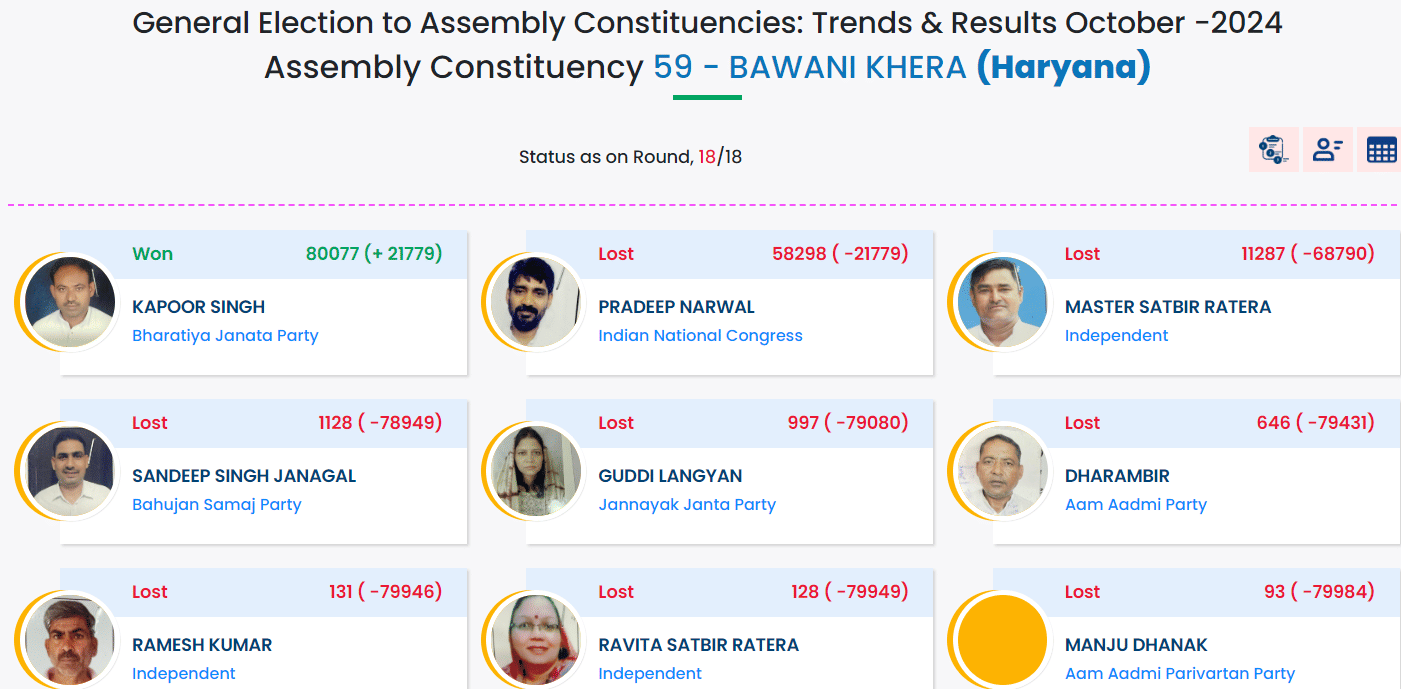Click Guddi Langyan's candidate photo
Viewport: 1401px width, 689px height.
pyautogui.click(x=536, y=471)
